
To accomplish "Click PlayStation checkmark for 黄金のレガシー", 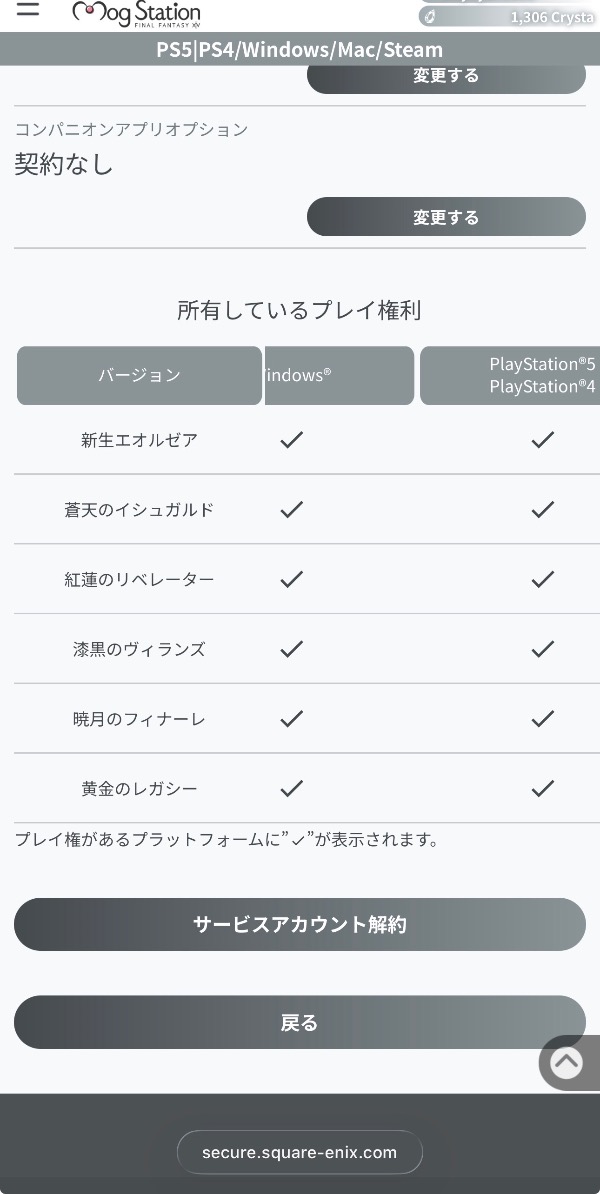I will [542, 789].
